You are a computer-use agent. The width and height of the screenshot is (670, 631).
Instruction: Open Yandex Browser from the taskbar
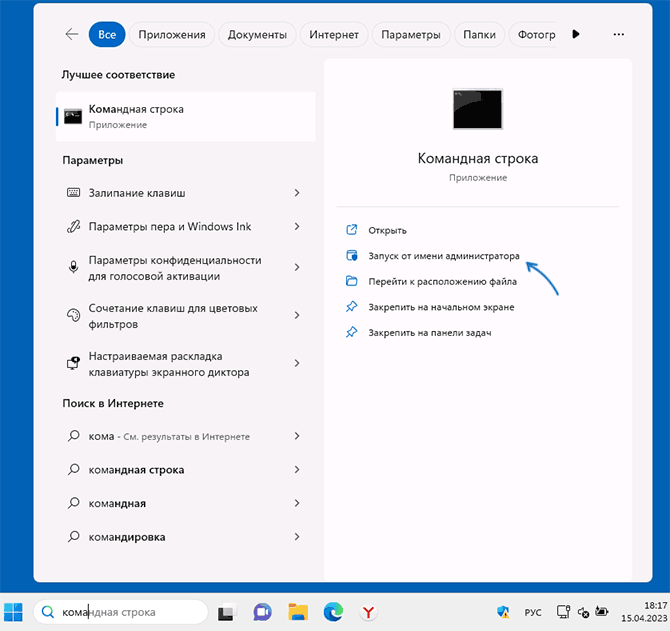click(368, 611)
